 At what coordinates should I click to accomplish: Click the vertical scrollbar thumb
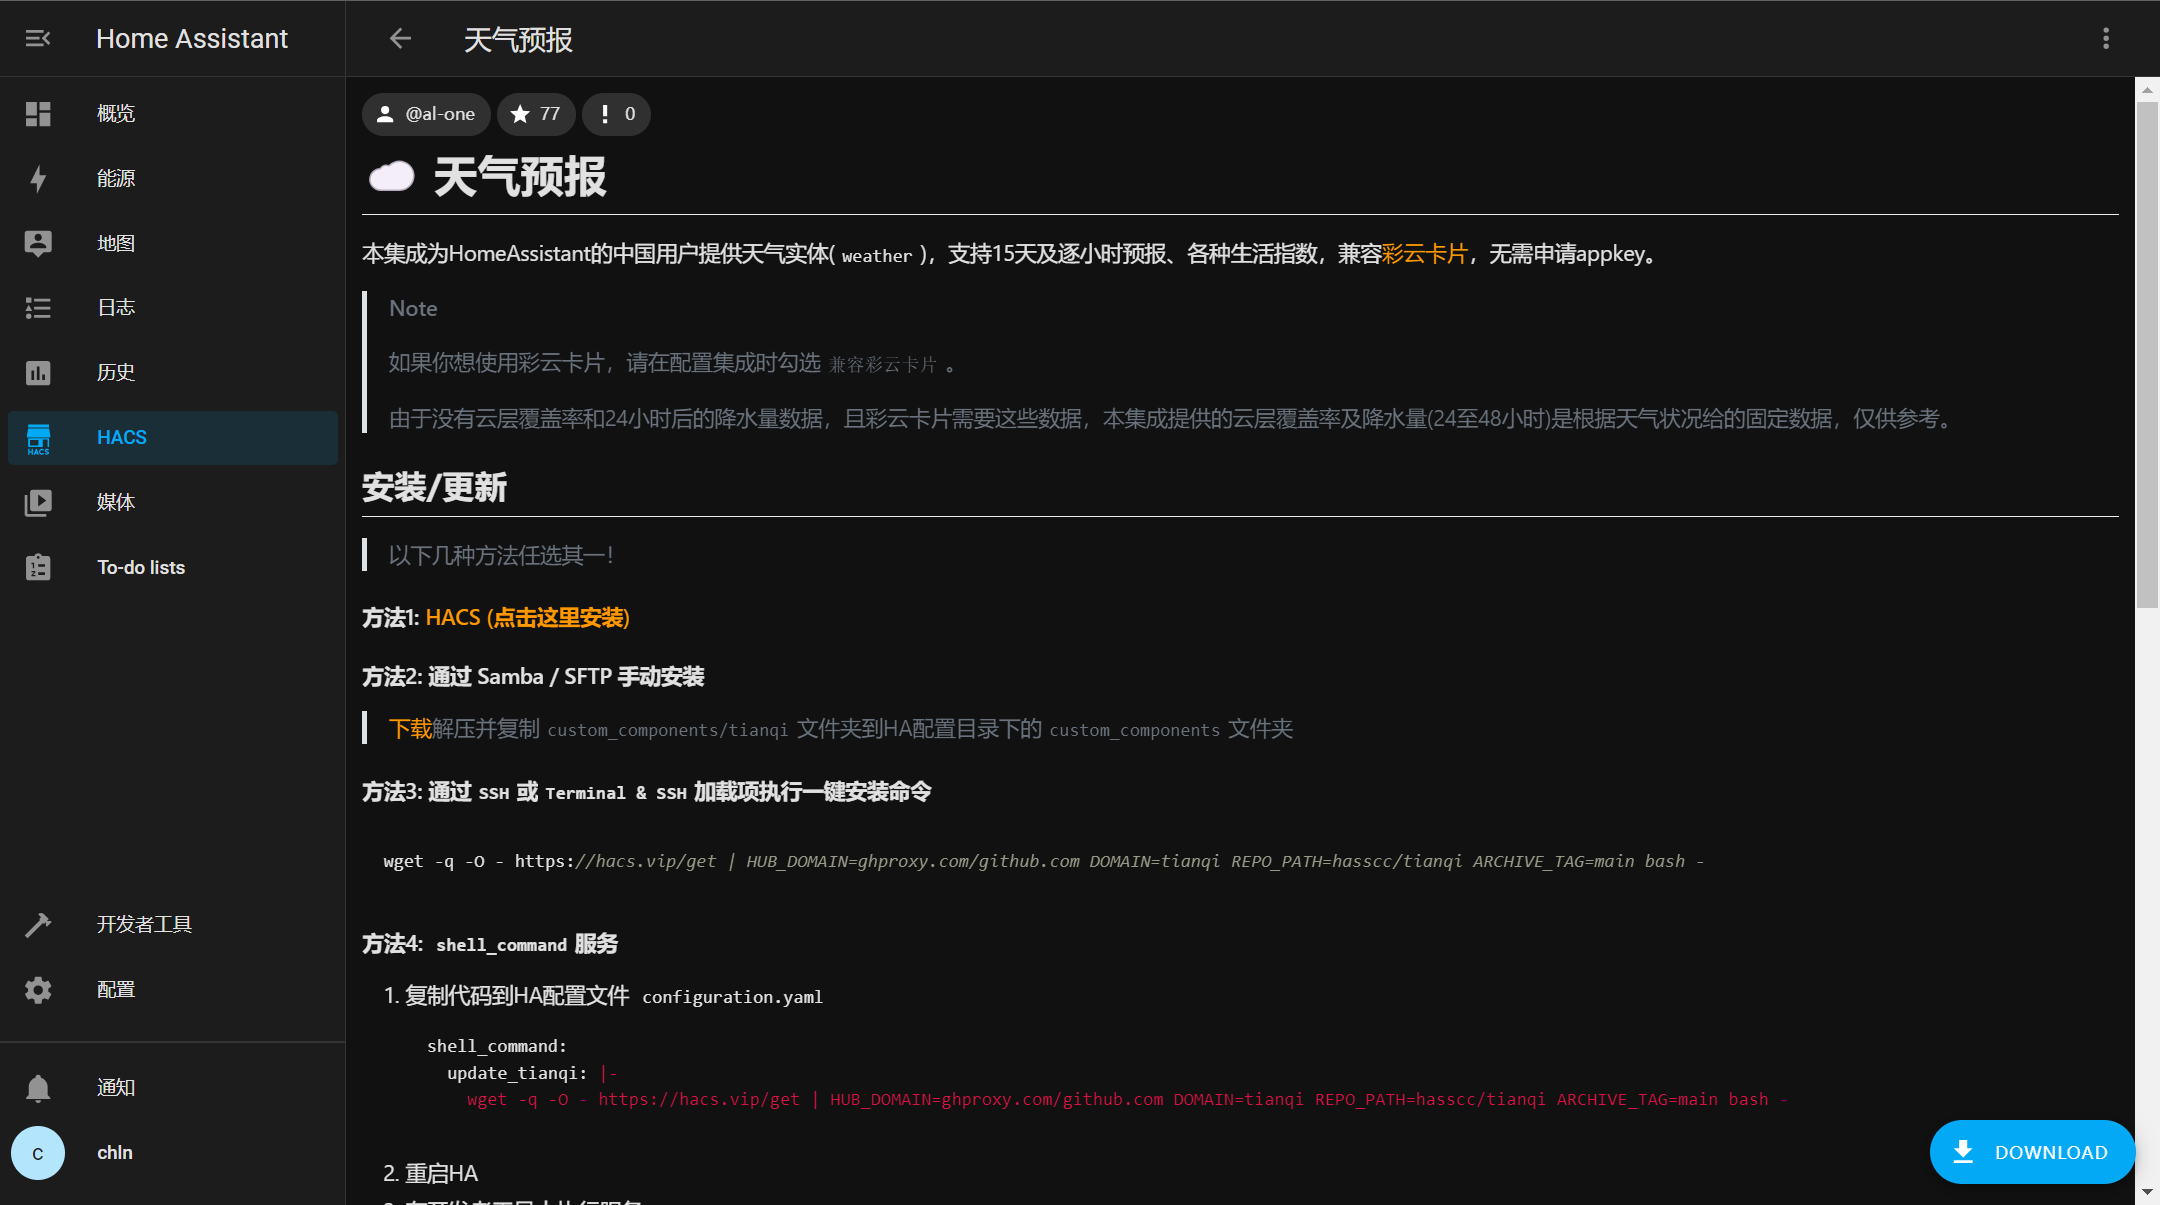coord(2147,353)
